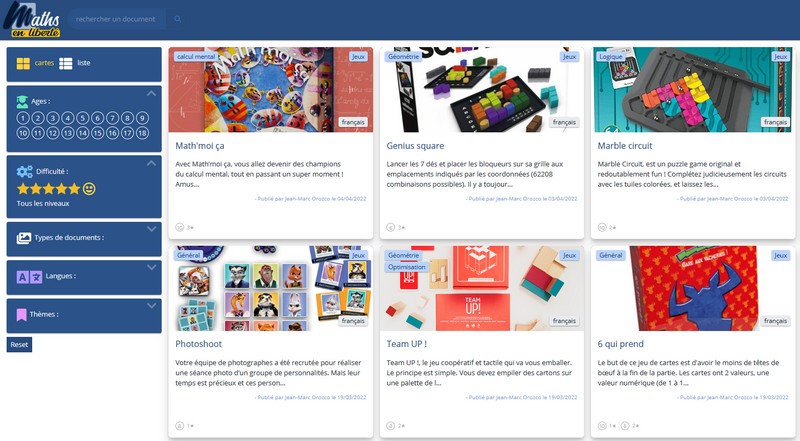Open the Maths en liberté logo home
800x441 pixels.
pyautogui.click(x=32, y=20)
